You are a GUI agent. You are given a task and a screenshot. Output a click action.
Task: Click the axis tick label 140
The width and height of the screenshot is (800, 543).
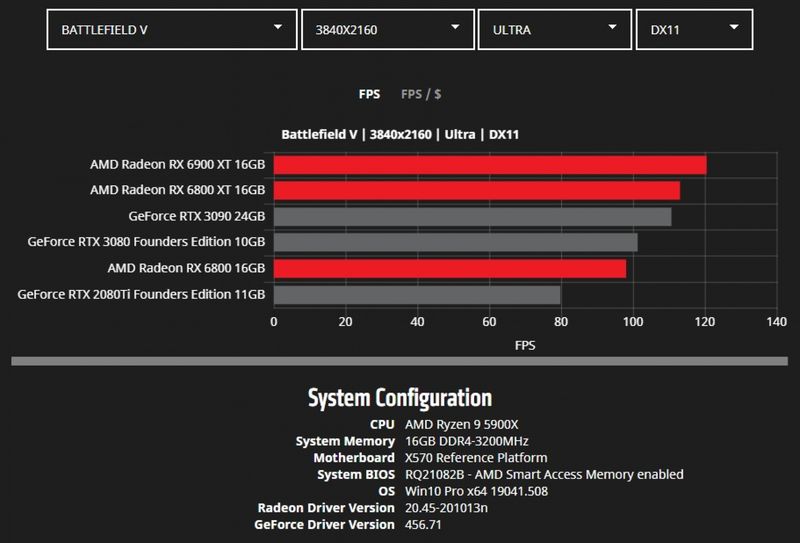pos(777,322)
